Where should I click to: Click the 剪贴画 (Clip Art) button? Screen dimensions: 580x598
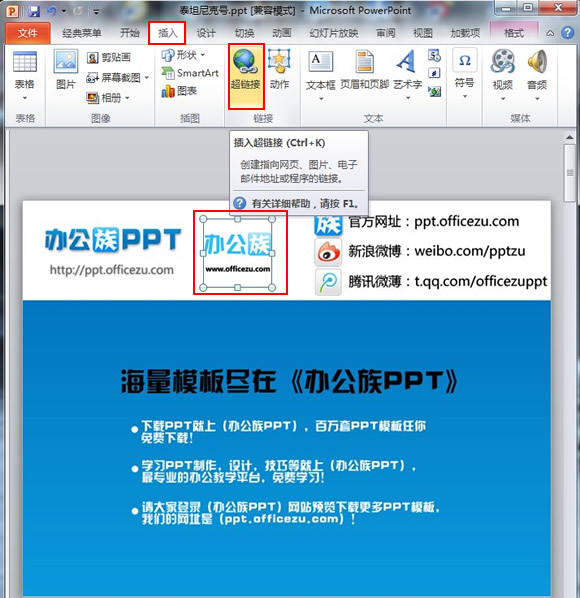click(109, 58)
